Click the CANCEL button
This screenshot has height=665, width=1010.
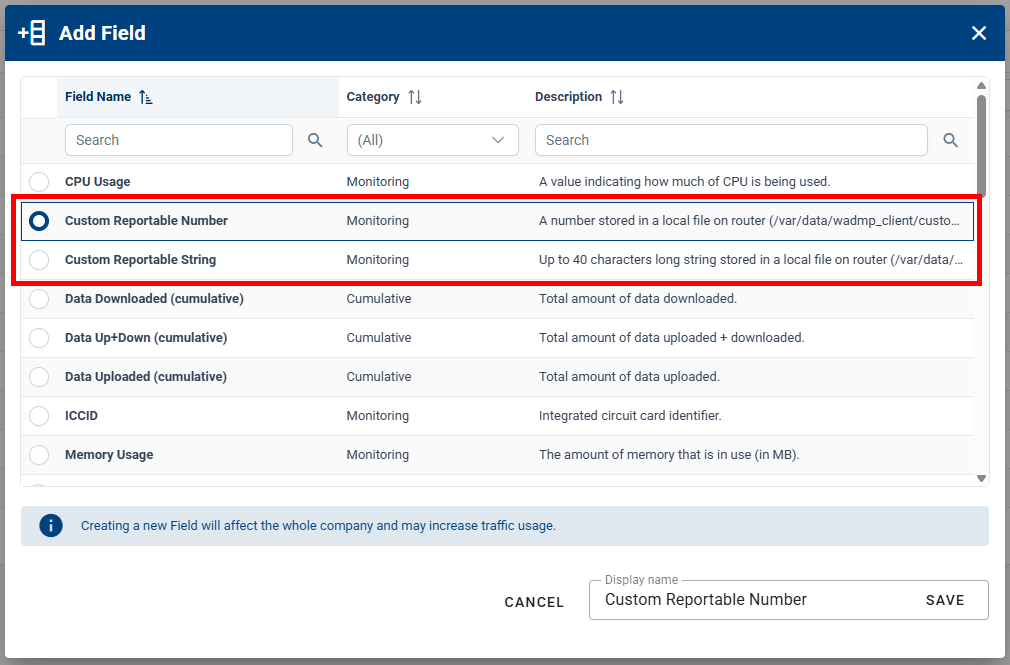coord(534,602)
